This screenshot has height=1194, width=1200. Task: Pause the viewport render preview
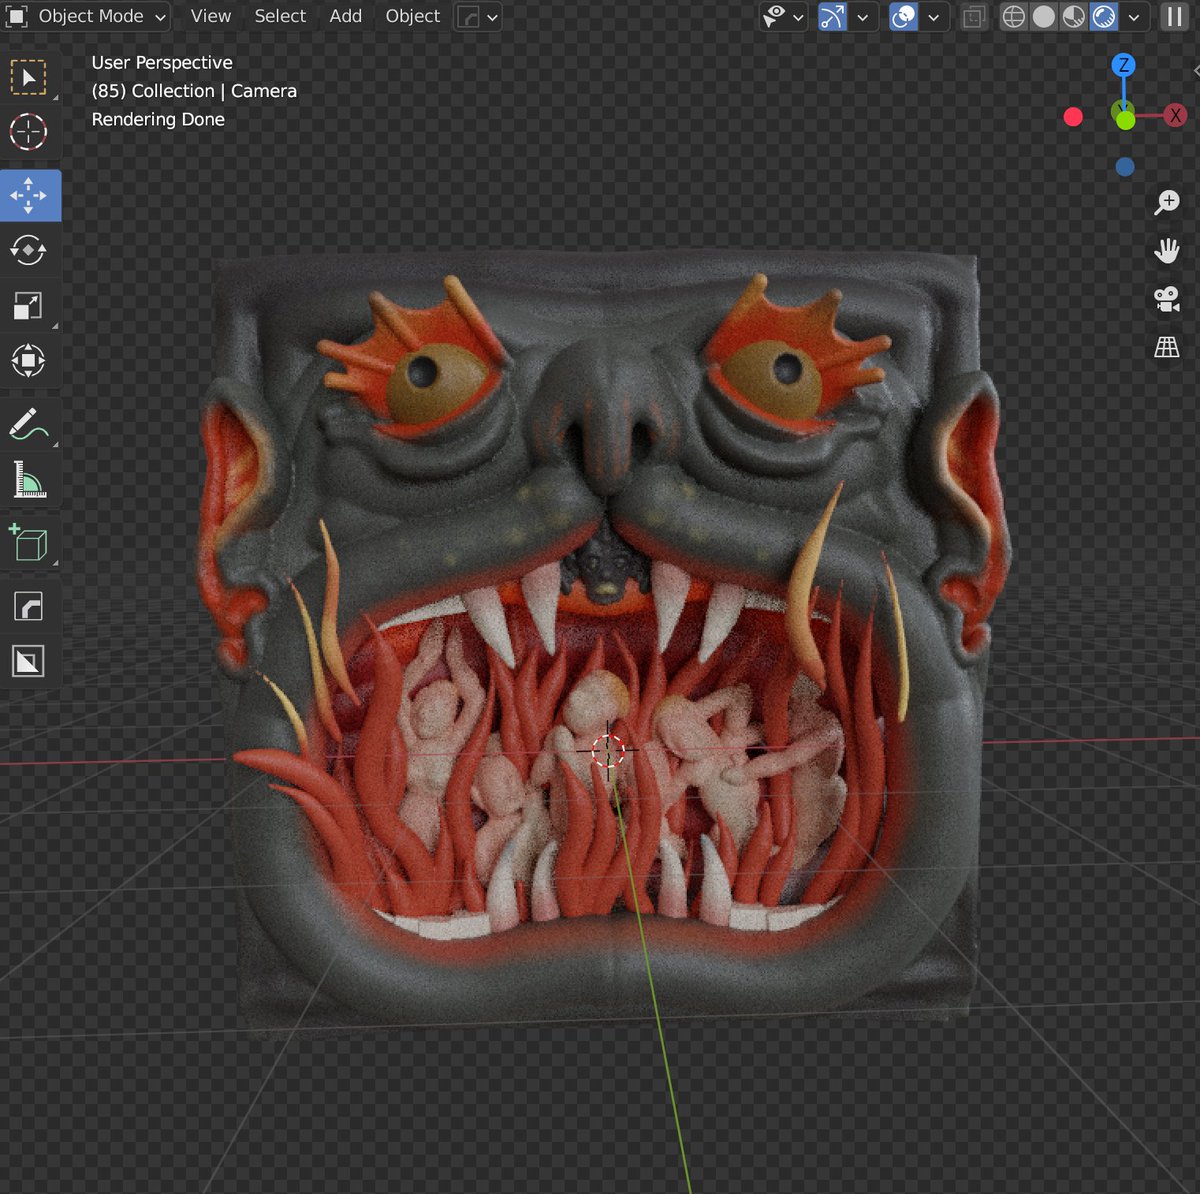point(1175,17)
